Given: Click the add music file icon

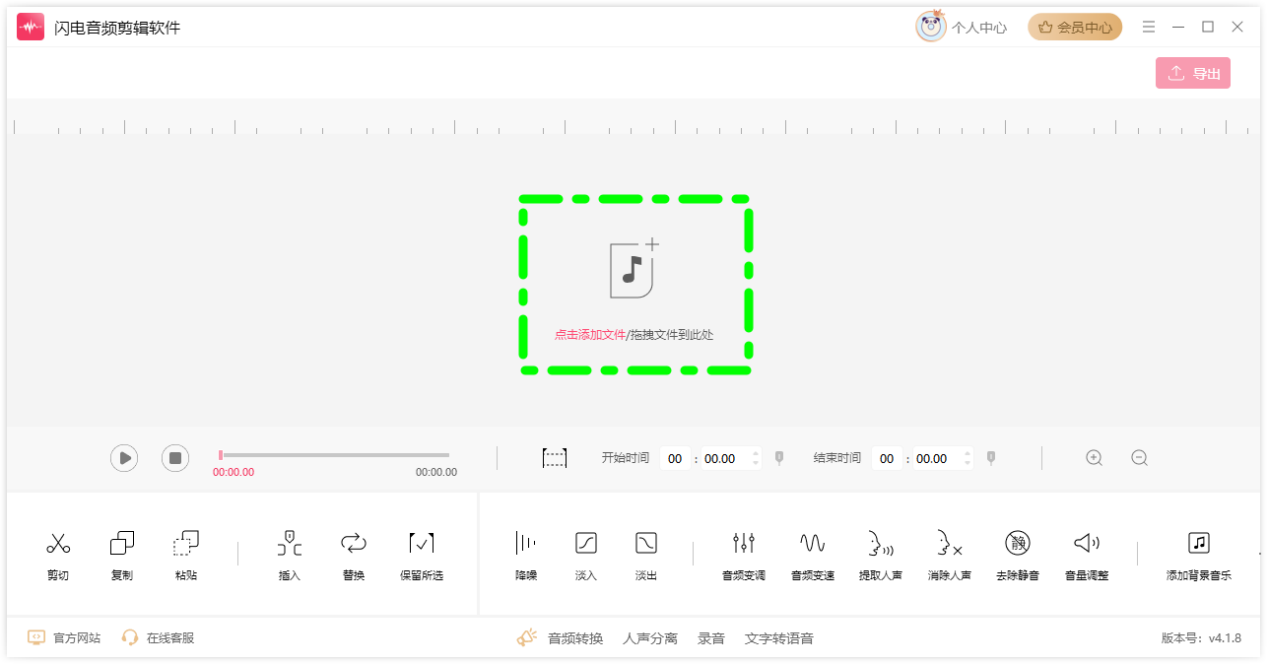Looking at the screenshot, I should pos(634,268).
